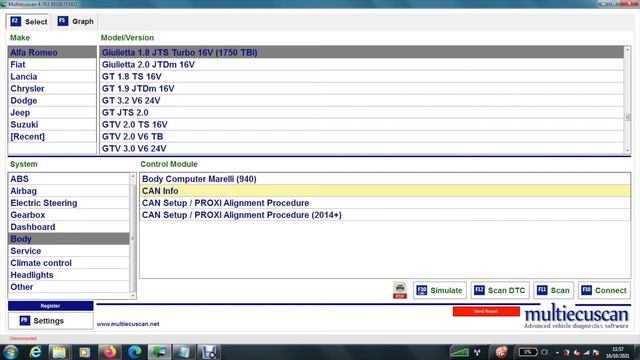Viewport: 640px width, 360px height.
Task: Launch Internet Explorer from taskbar
Action: coord(36,352)
